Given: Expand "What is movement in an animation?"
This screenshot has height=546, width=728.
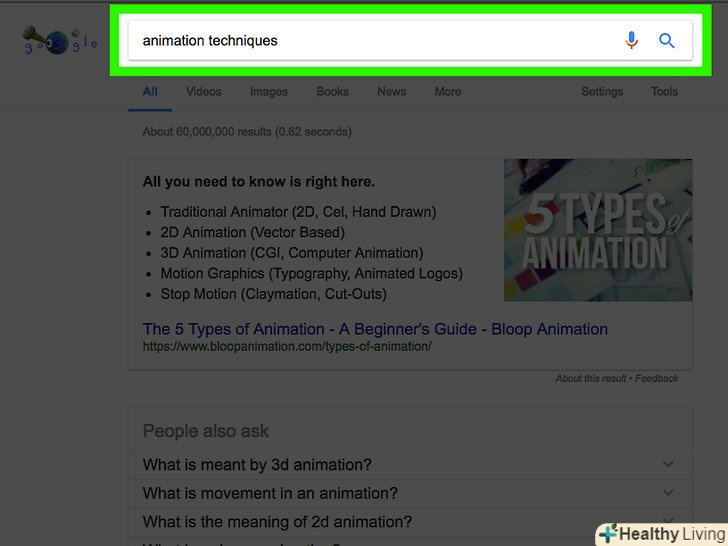Looking at the screenshot, I should point(270,493).
